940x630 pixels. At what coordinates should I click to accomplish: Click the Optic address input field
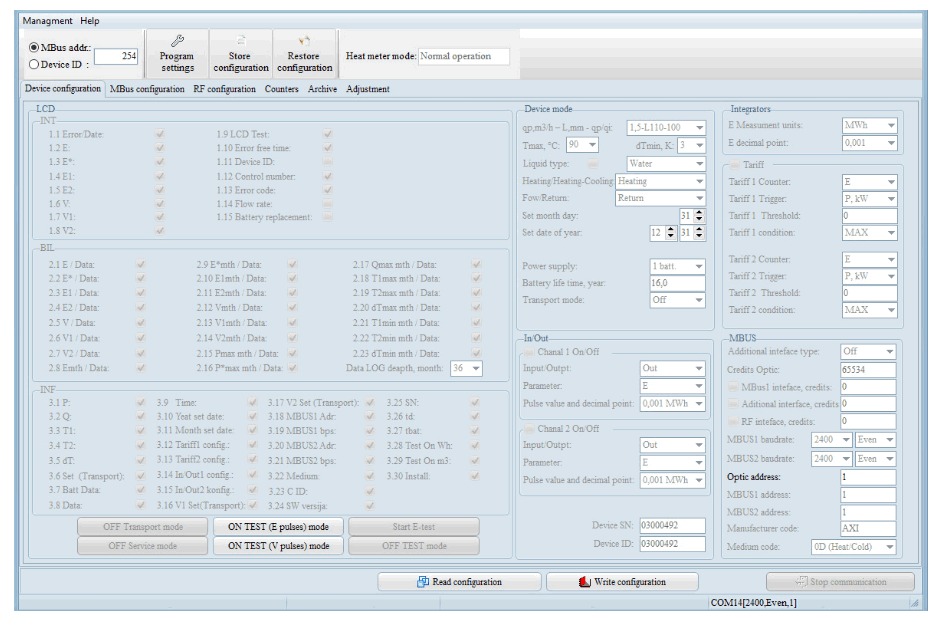[867, 478]
